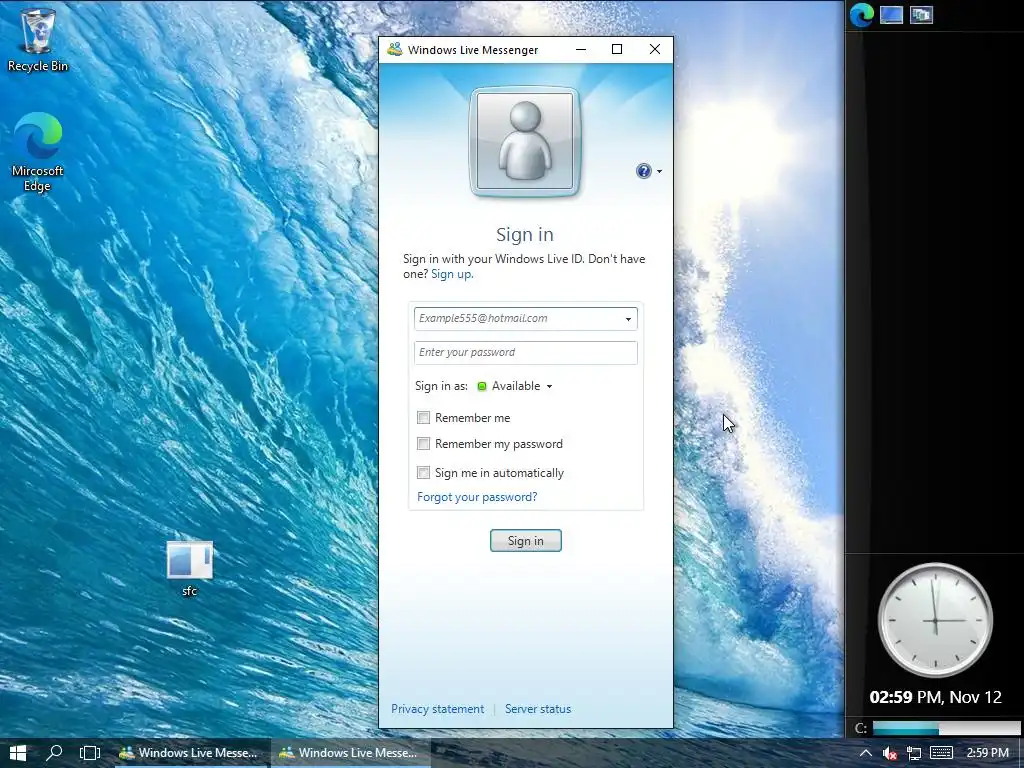Screen dimensions: 1024x768
Task: Click the C: drive usage bar
Action: point(946,728)
